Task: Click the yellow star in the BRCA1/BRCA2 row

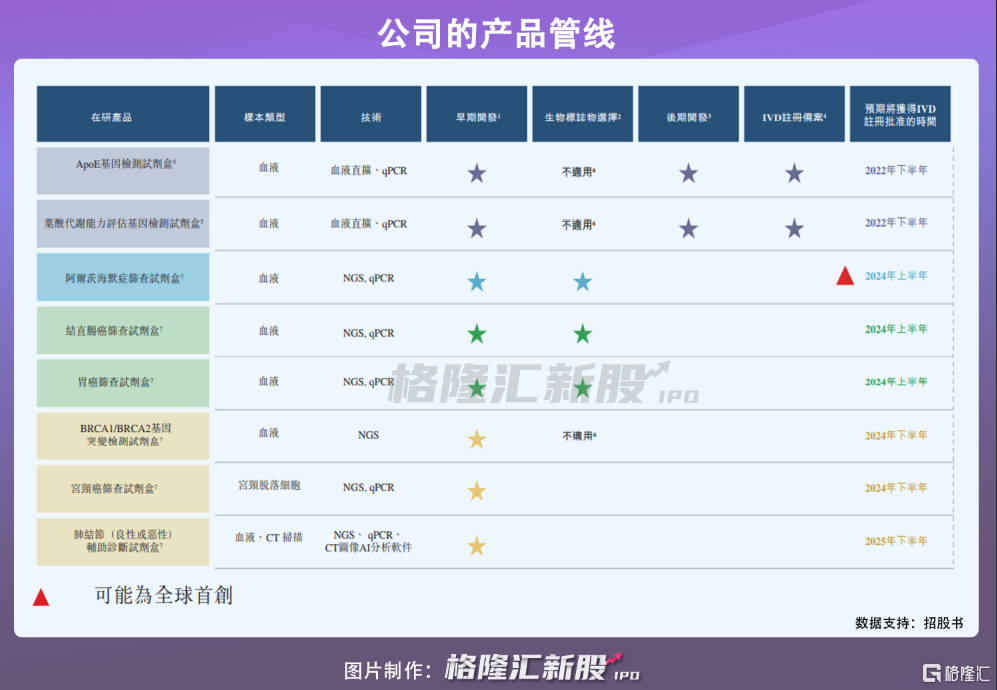Action: coord(477,438)
